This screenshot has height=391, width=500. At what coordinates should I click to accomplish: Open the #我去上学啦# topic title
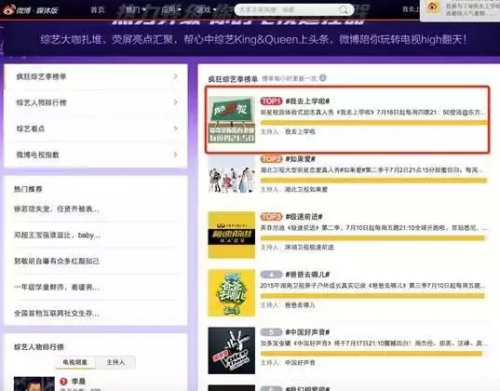[307, 101]
